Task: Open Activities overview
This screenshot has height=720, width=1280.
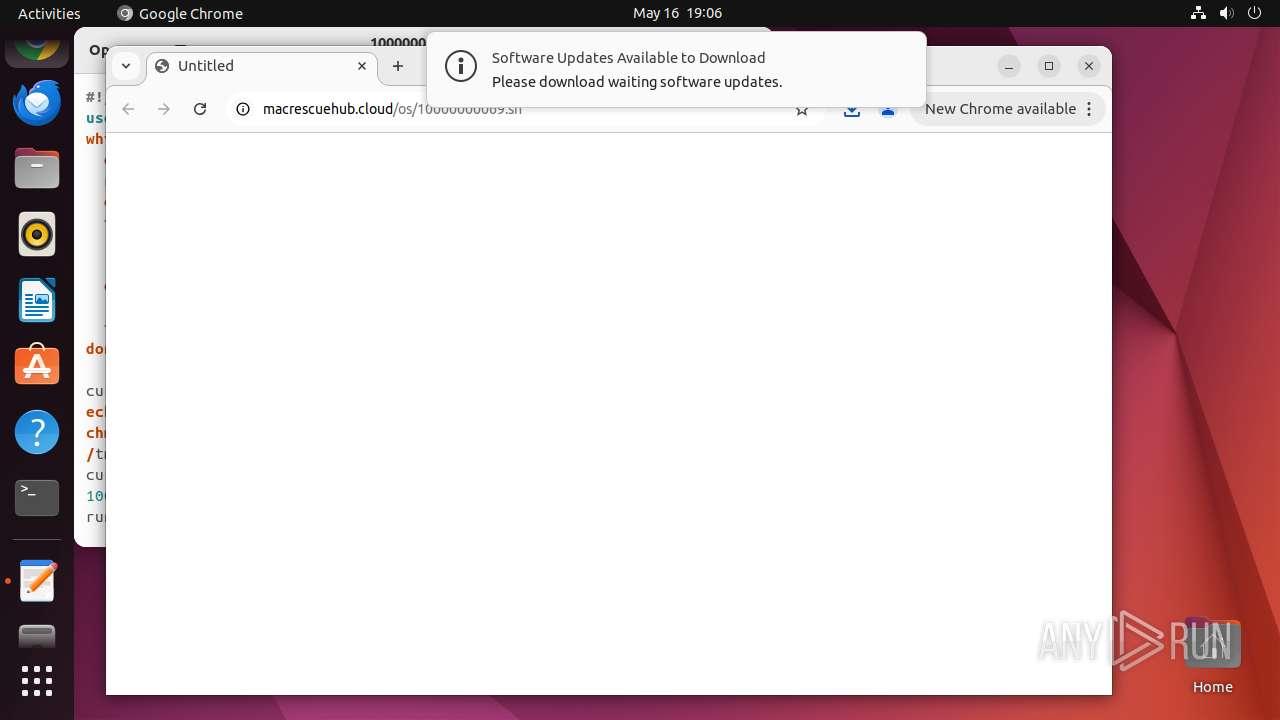Action: tap(49, 13)
